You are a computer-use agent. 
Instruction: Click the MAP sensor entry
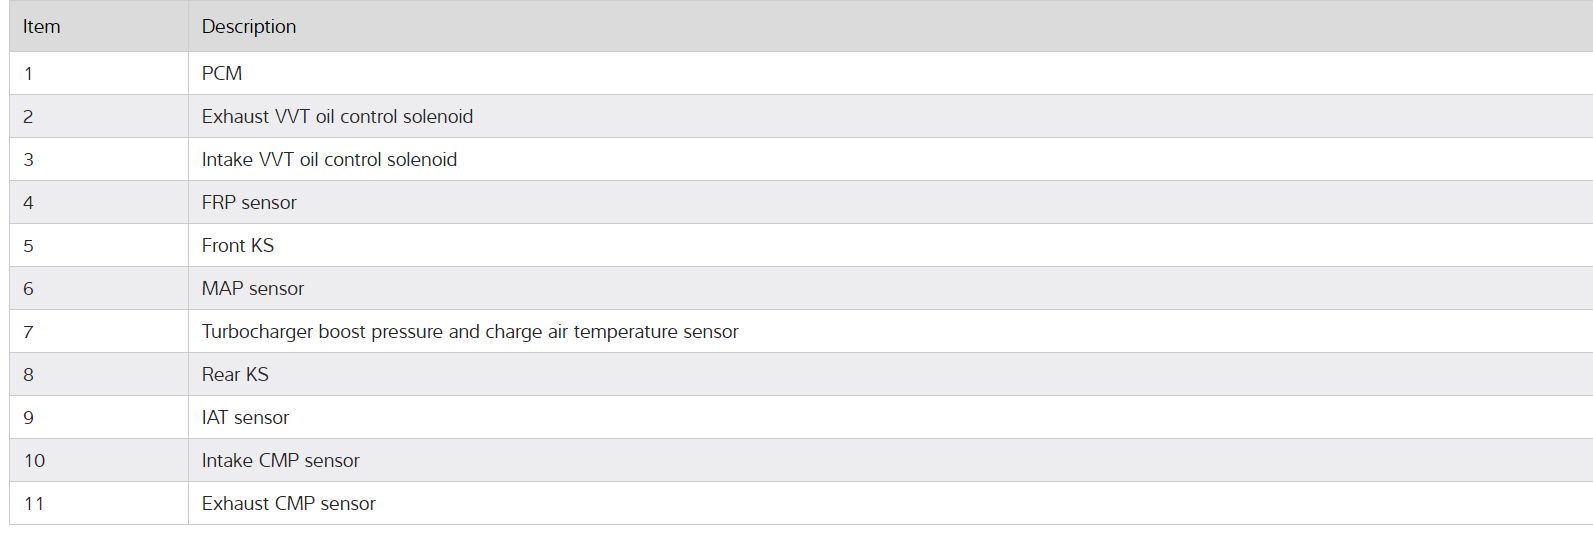253,289
